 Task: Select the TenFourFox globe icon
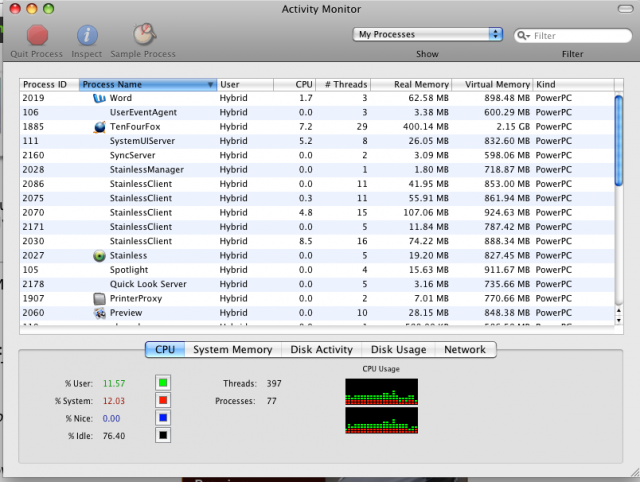(x=99, y=127)
